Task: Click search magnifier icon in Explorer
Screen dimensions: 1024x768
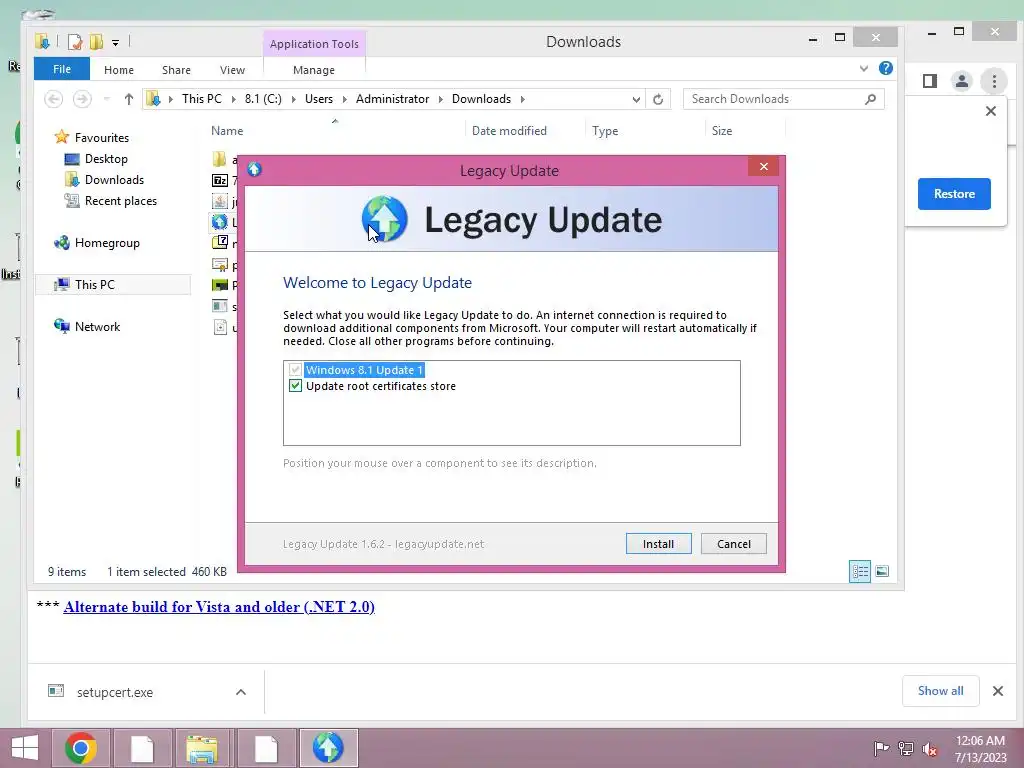Action: point(871,99)
